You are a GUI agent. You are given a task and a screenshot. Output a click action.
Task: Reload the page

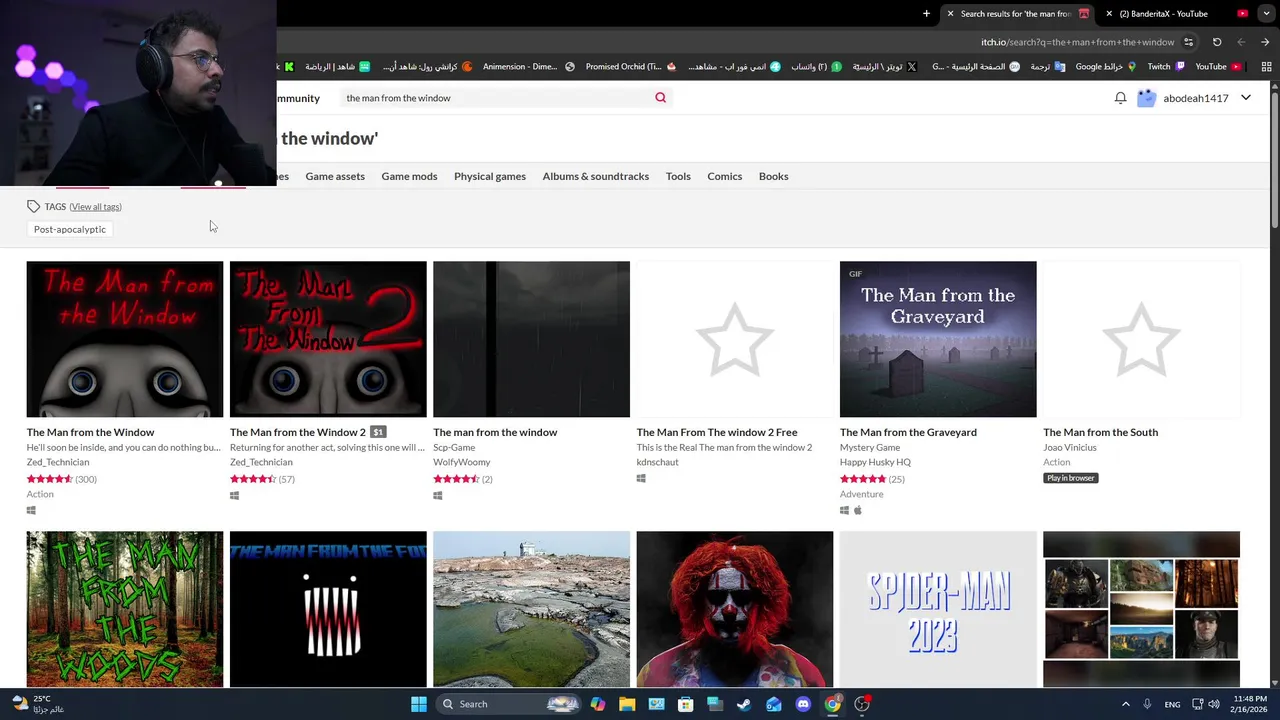pyautogui.click(x=1217, y=42)
